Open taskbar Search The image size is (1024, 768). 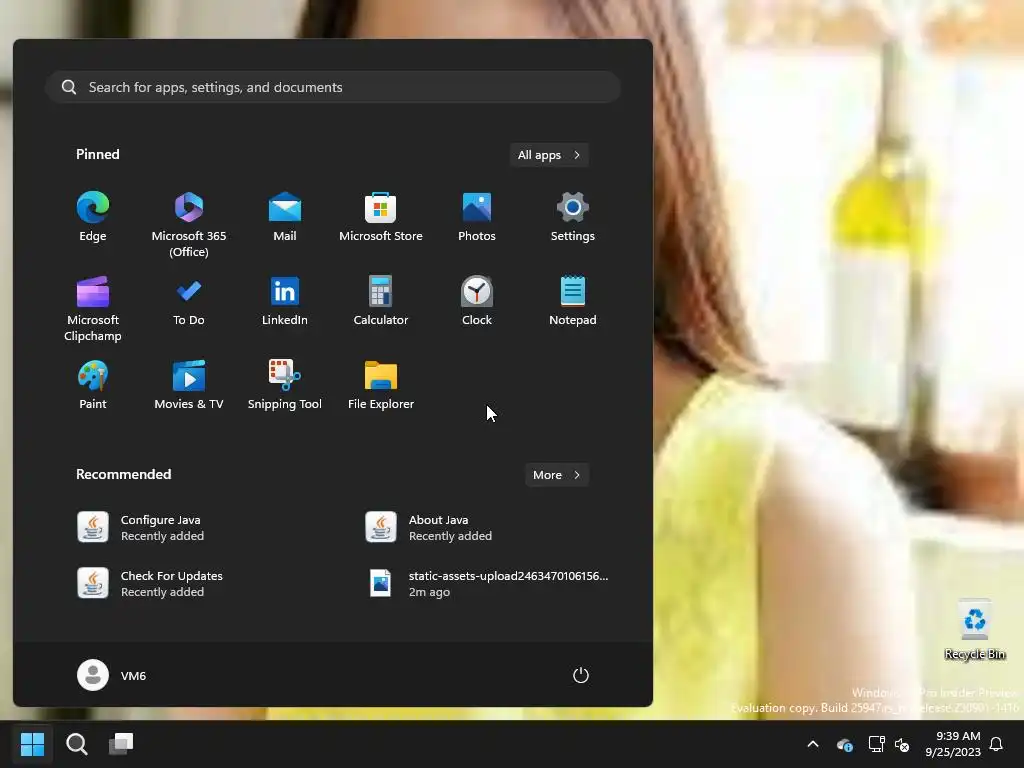76,744
